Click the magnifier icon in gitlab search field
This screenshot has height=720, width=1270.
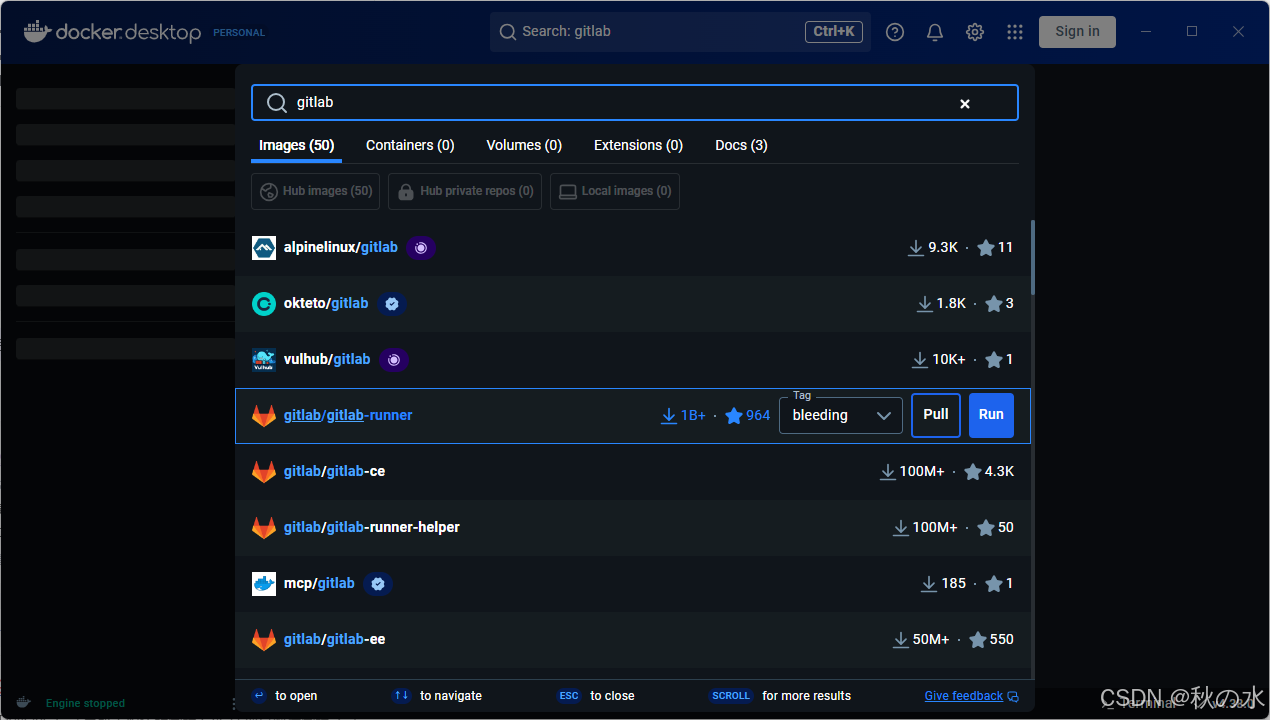277,103
